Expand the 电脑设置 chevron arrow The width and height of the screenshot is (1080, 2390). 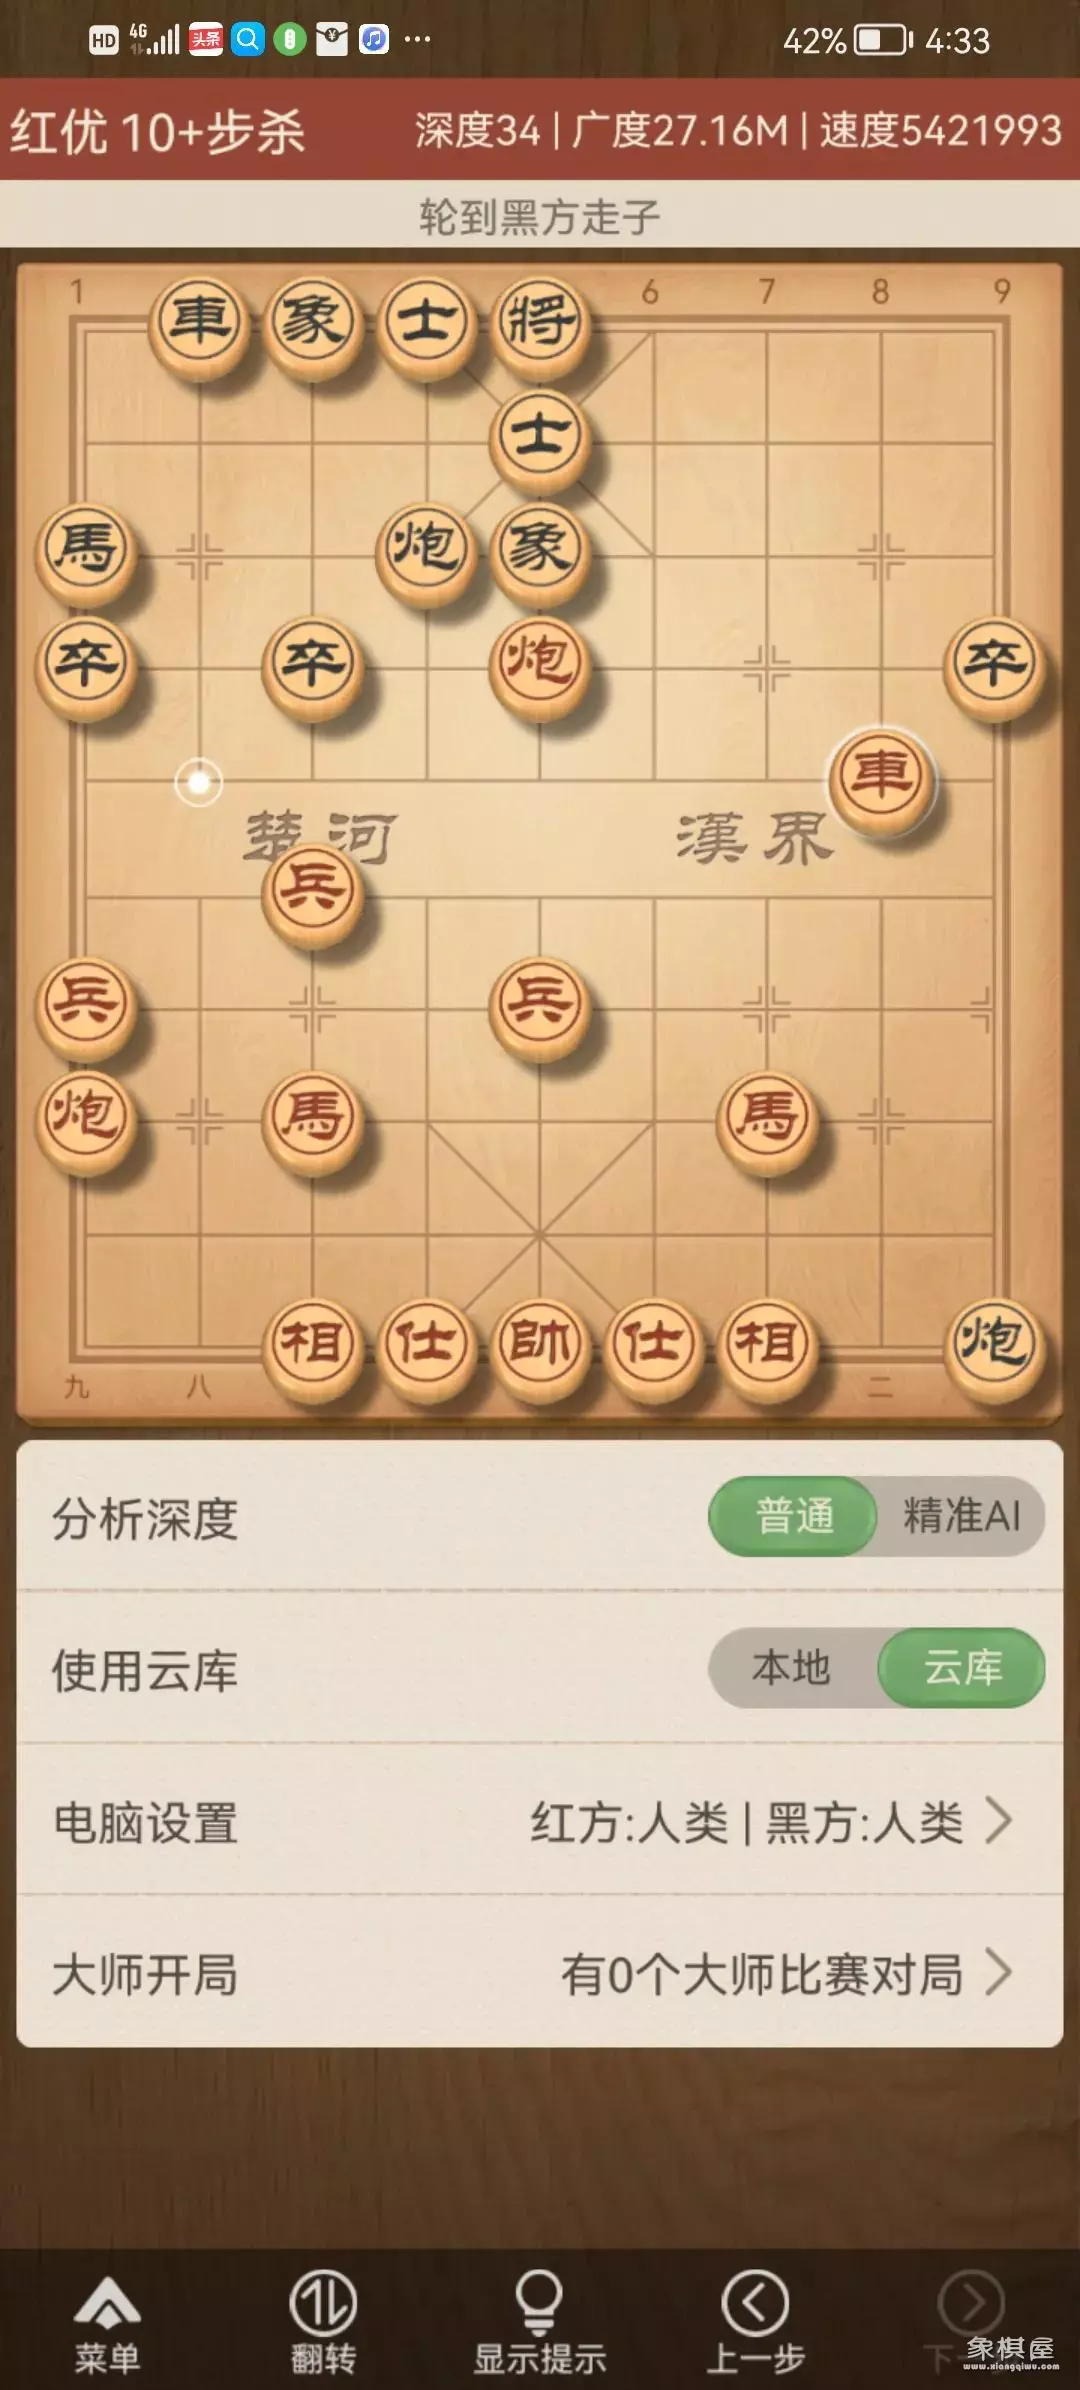click(999, 1821)
